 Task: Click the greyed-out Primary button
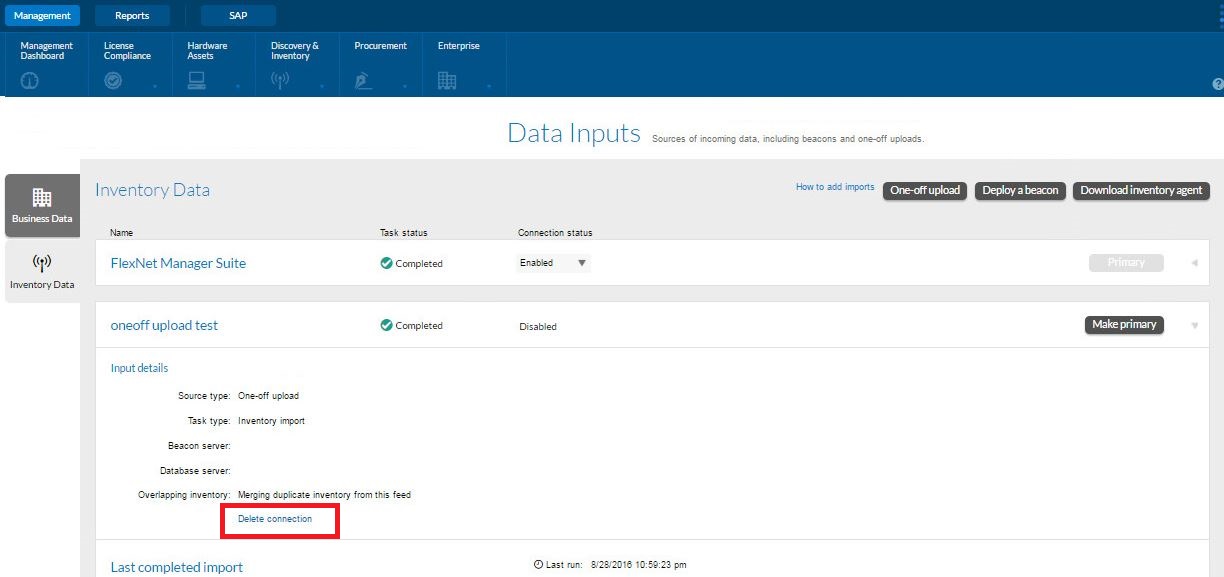pos(1126,263)
